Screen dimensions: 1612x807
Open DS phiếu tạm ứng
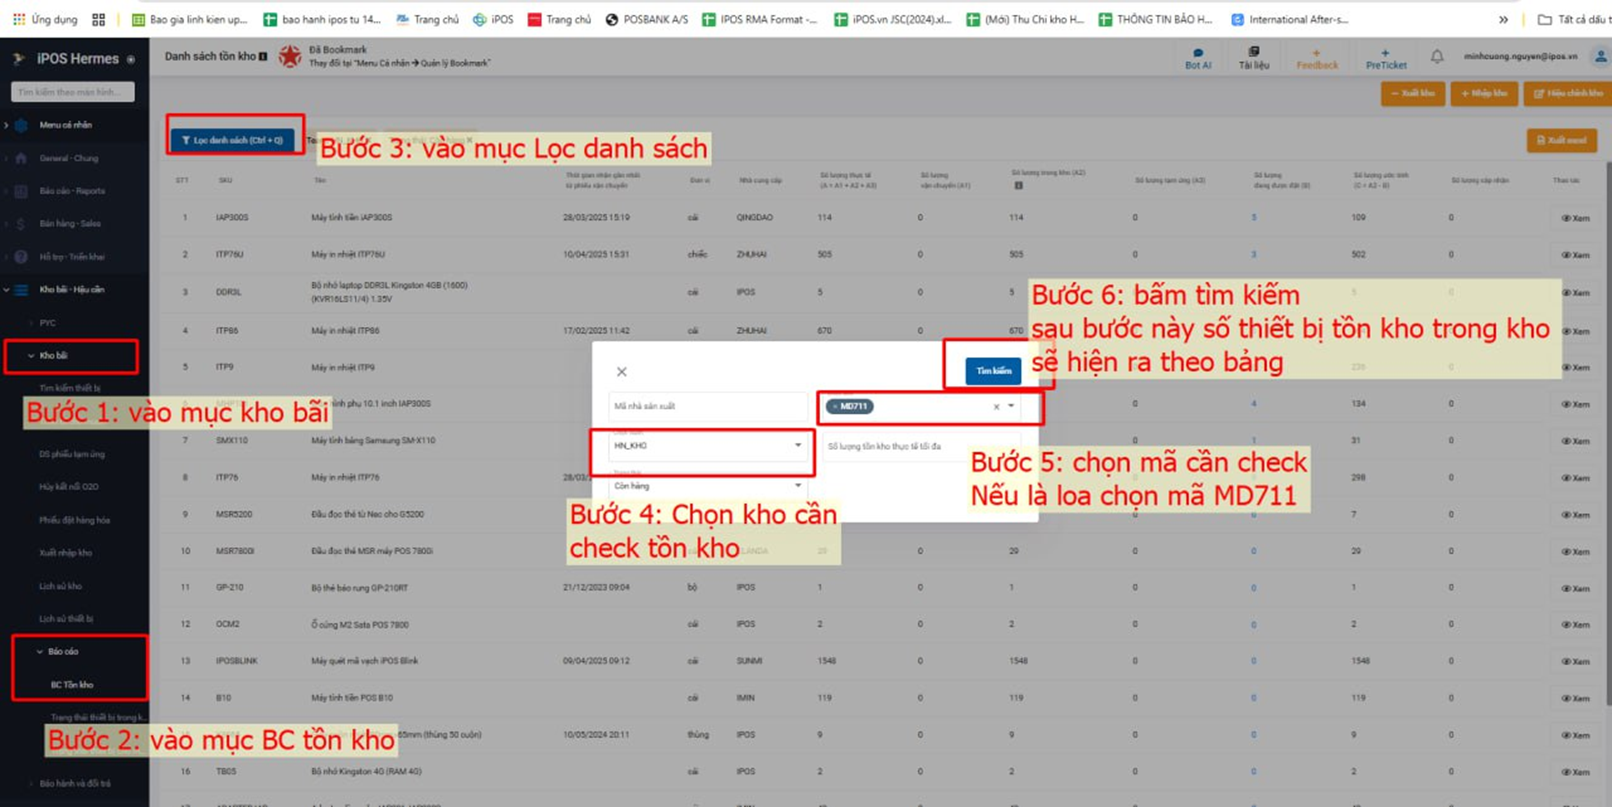pyautogui.click(x=72, y=454)
